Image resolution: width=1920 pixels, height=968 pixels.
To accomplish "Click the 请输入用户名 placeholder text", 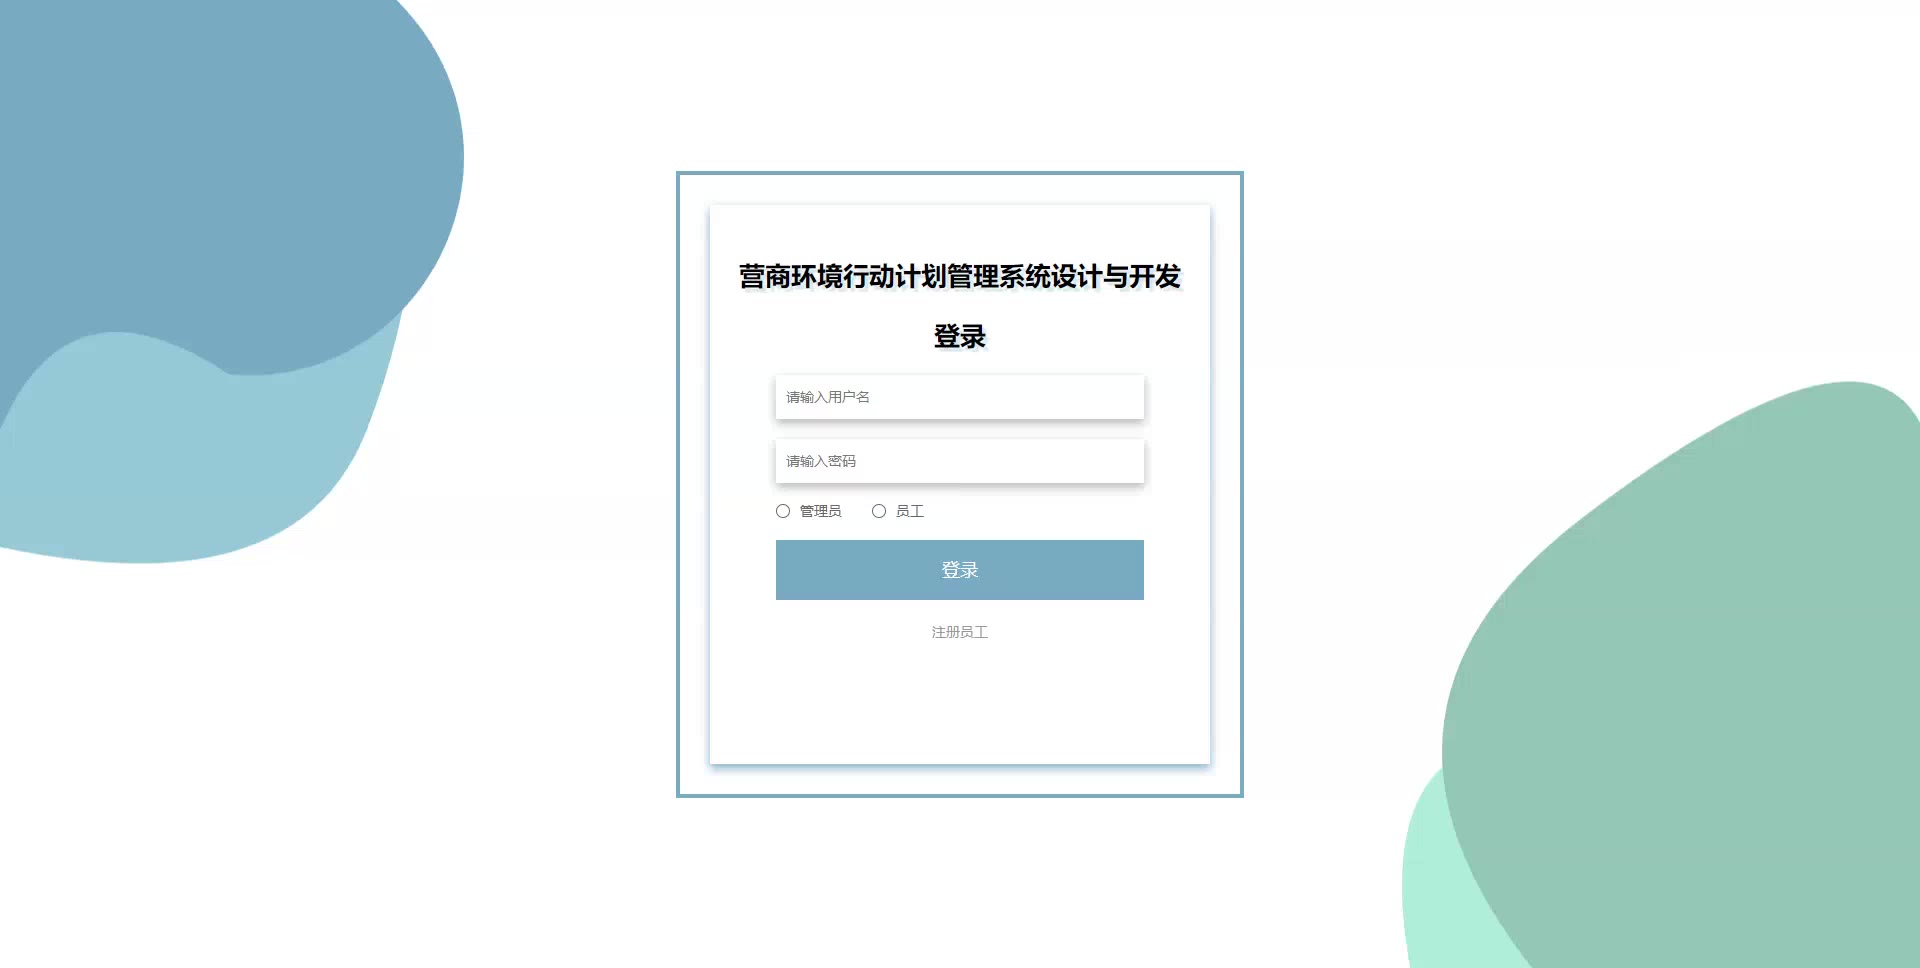I will click(x=827, y=397).
